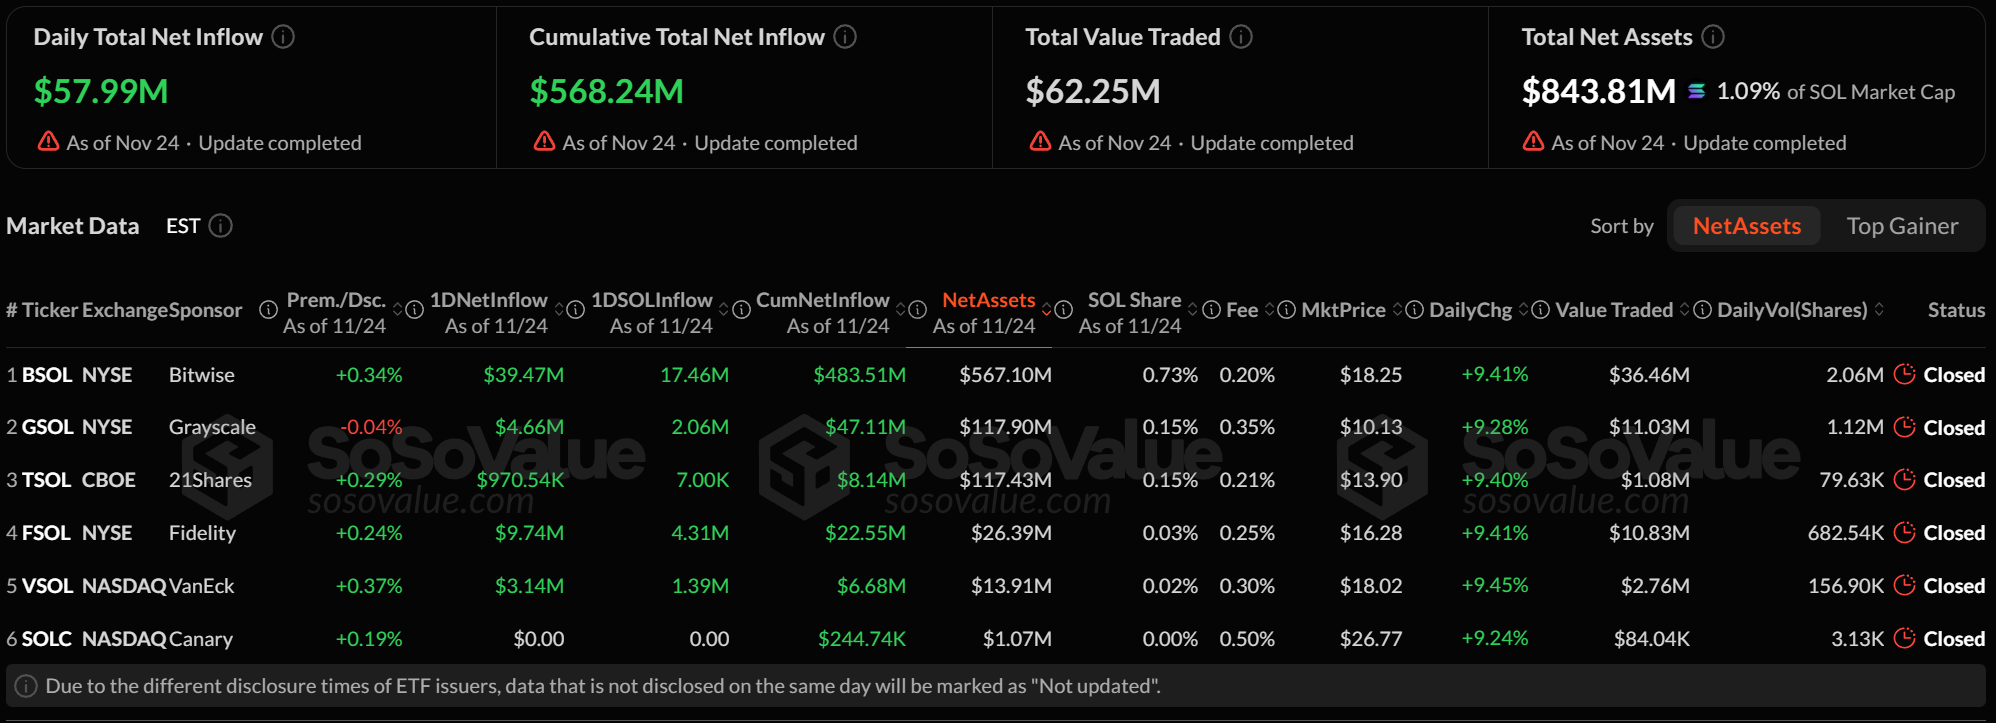Image resolution: width=1996 pixels, height=723 pixels.
Task: Click the Grayscale sponsor name
Action: [x=212, y=427]
